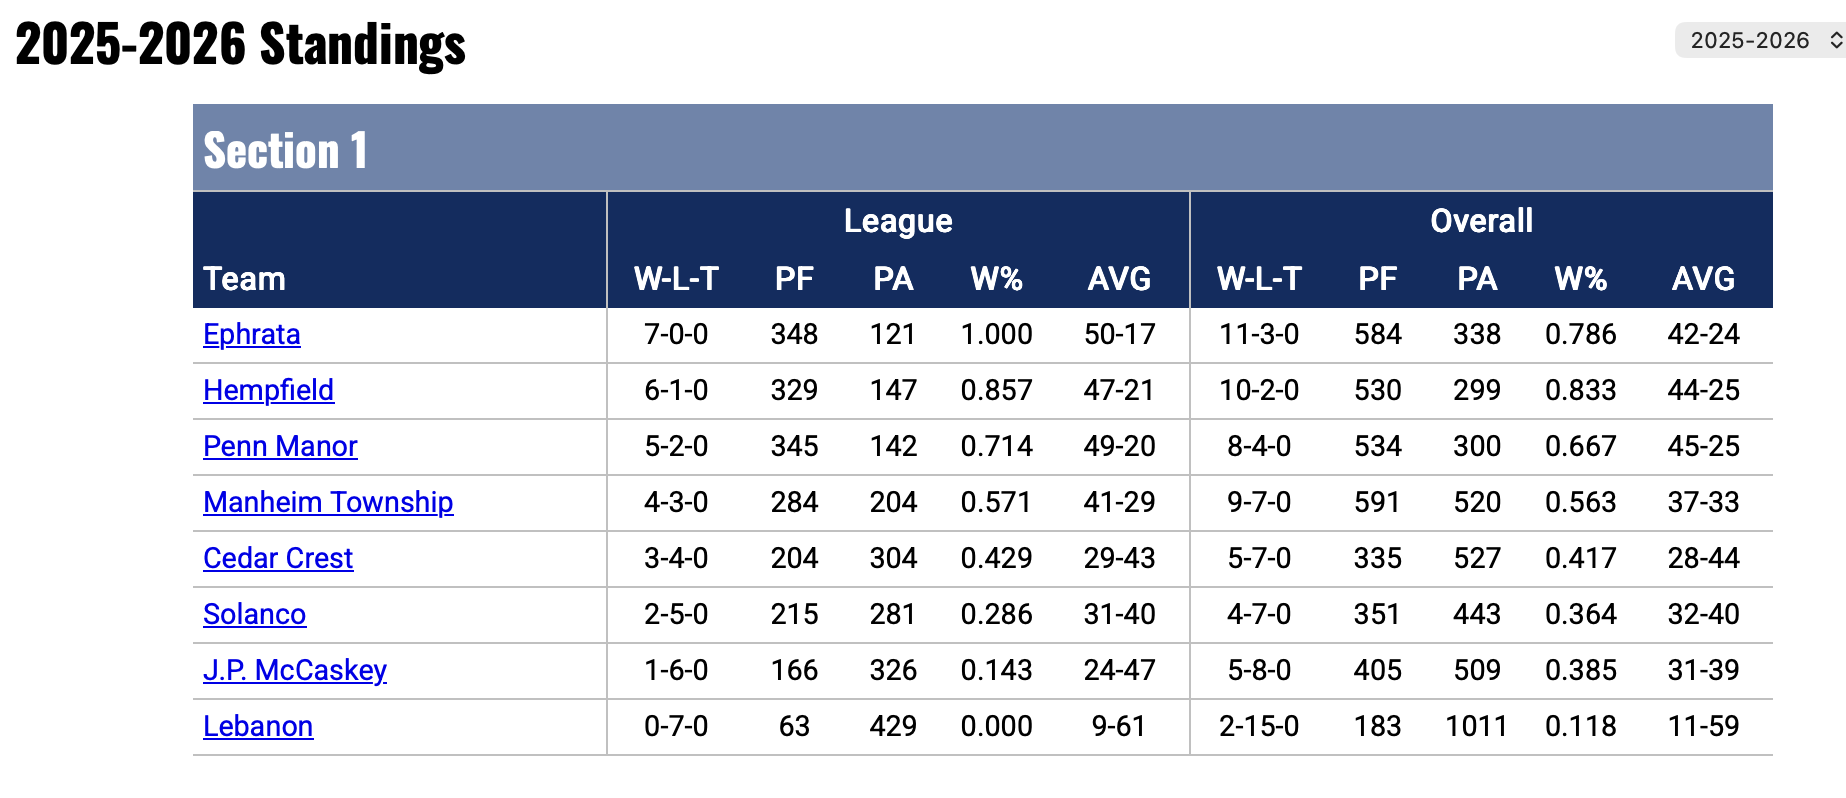Viewport: 1846px width, 798px height.
Task: Click the Overall group header
Action: [1481, 221]
